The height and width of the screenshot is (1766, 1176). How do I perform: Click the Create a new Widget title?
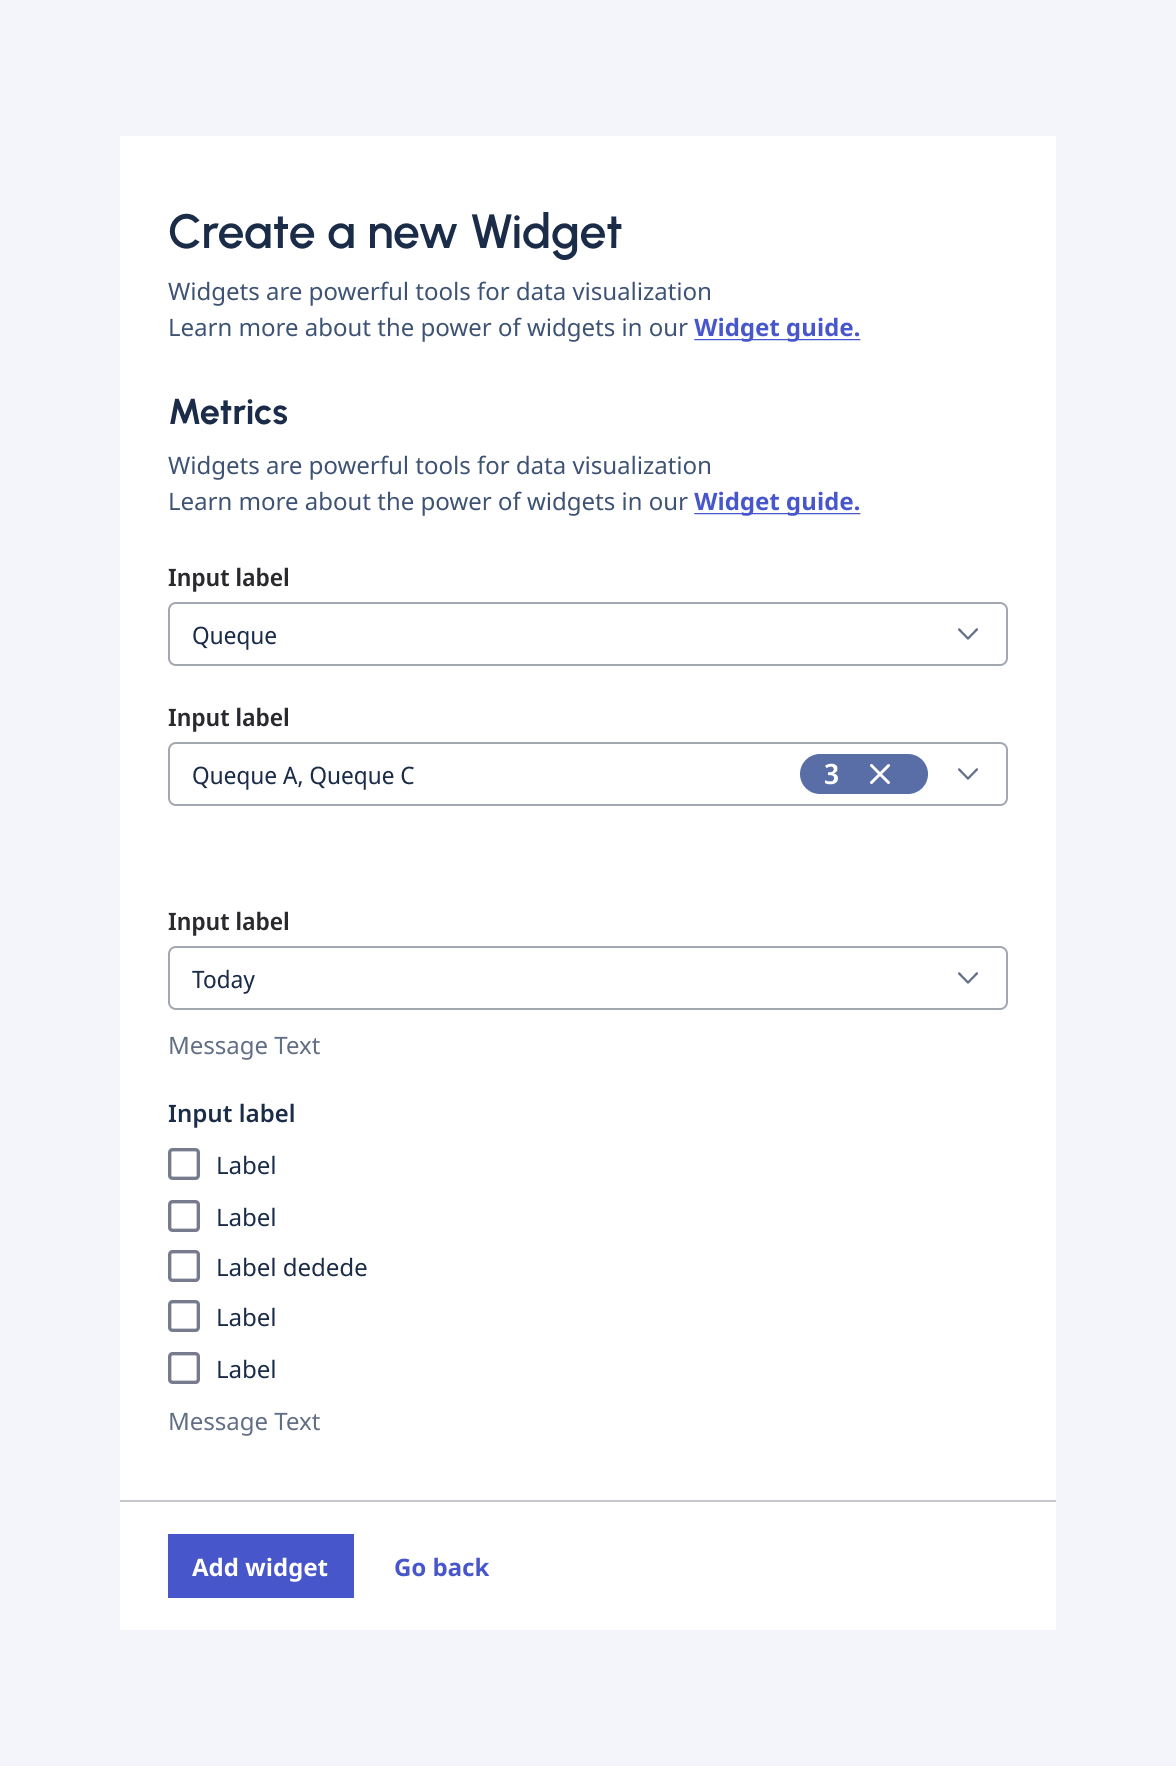pos(395,232)
